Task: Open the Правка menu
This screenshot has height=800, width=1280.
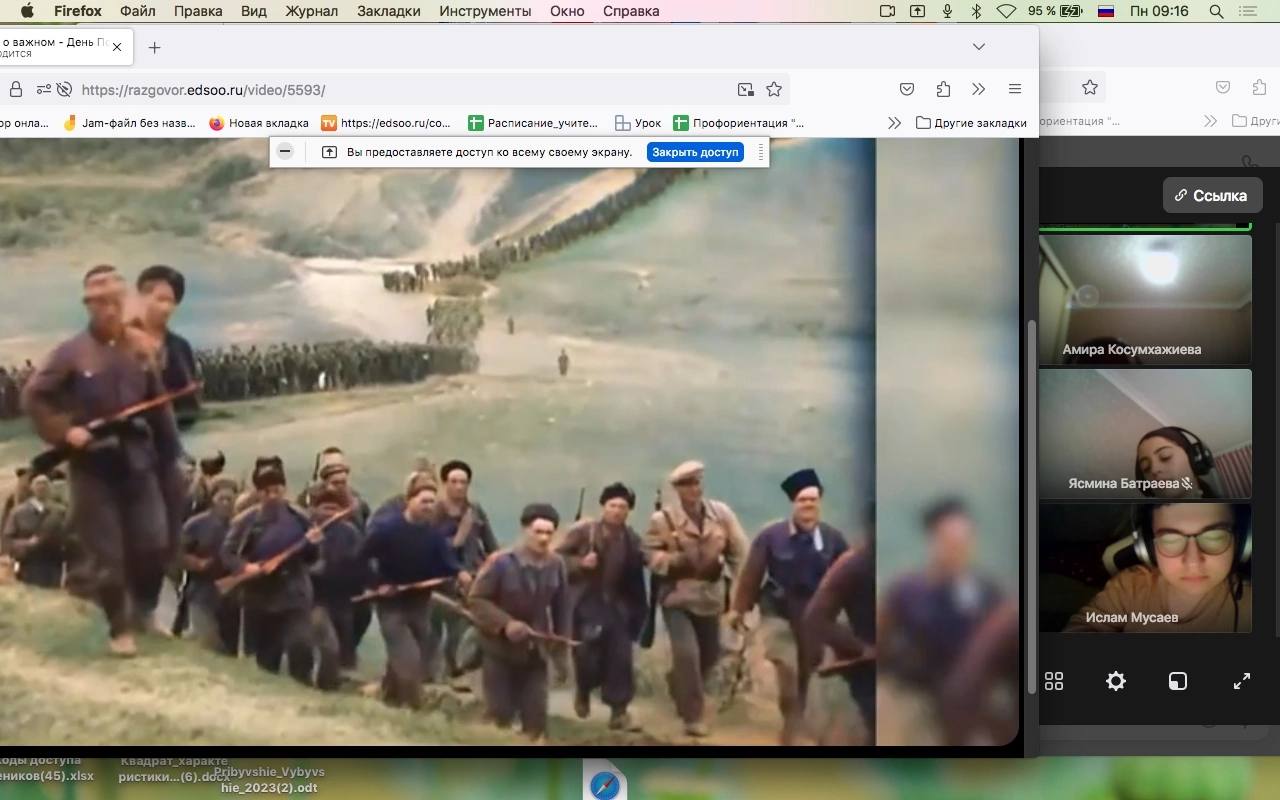Action: pyautogui.click(x=198, y=11)
